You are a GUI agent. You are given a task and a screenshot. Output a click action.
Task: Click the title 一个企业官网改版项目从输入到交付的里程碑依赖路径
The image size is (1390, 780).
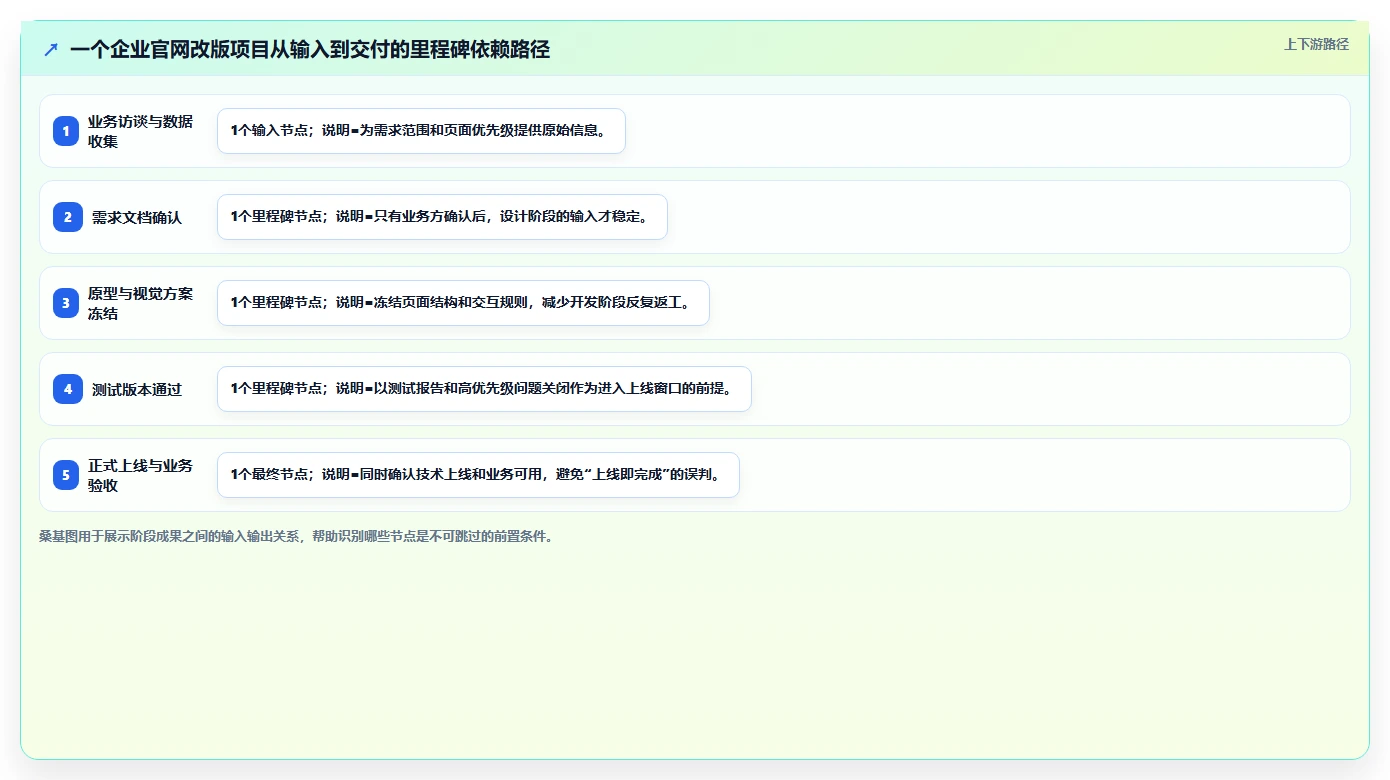[x=310, y=49]
